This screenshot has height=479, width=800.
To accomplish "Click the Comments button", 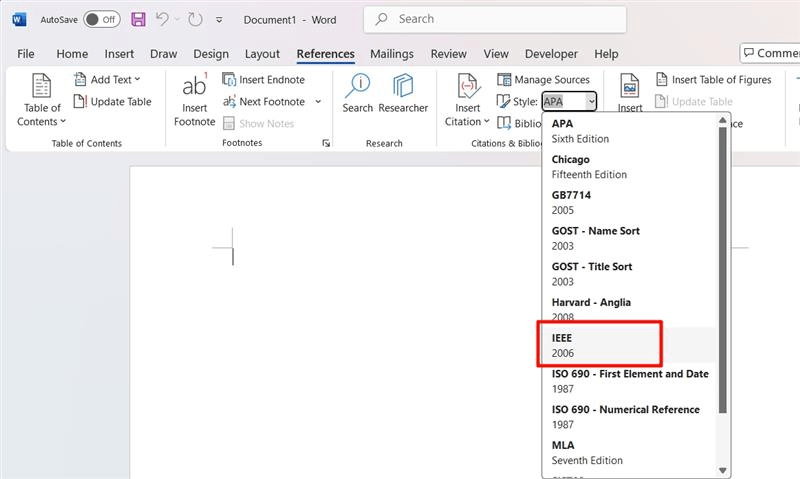I will click(770, 53).
